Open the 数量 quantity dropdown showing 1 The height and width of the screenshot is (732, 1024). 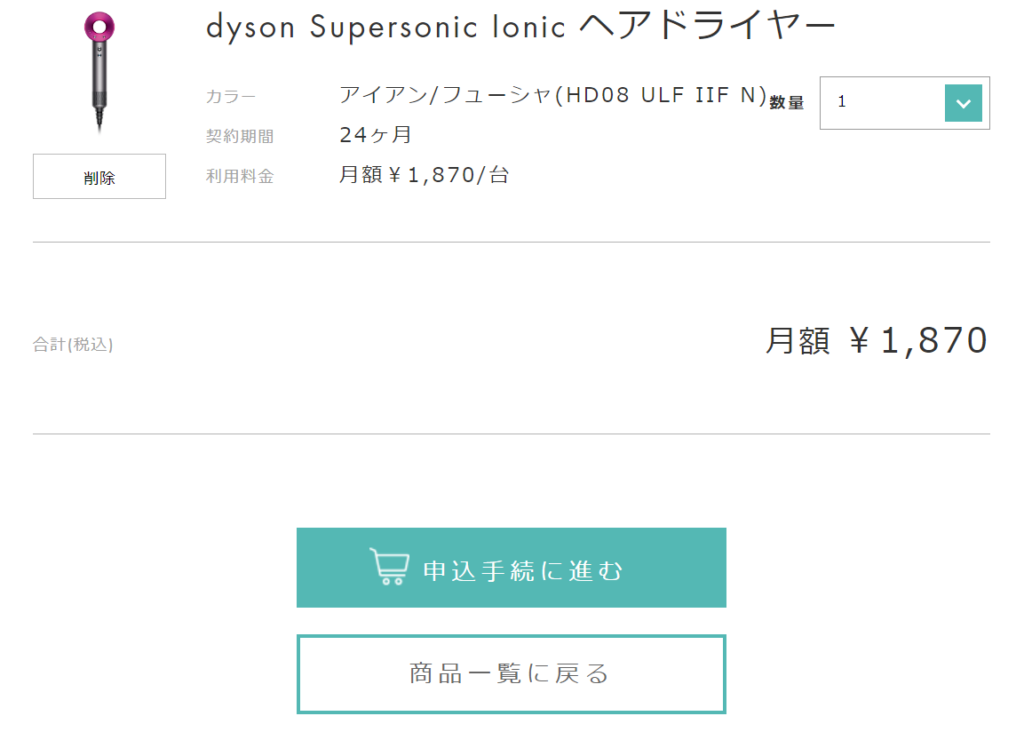pyautogui.click(x=904, y=103)
